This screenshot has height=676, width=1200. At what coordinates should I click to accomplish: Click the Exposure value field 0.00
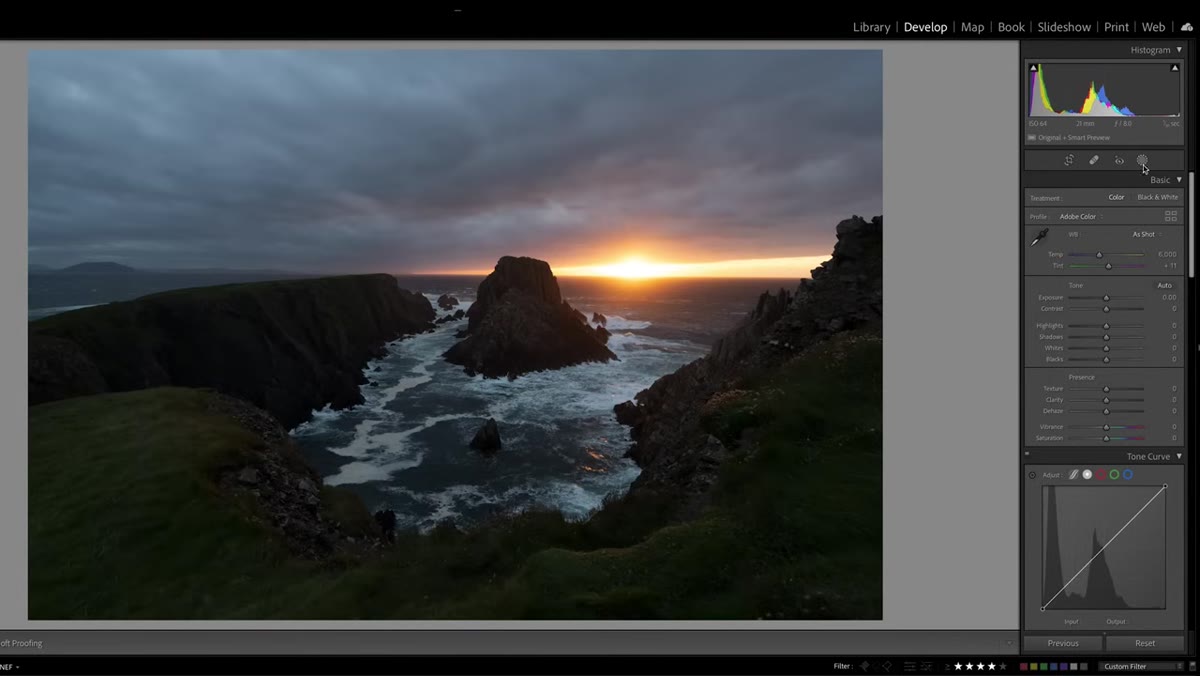(1170, 297)
